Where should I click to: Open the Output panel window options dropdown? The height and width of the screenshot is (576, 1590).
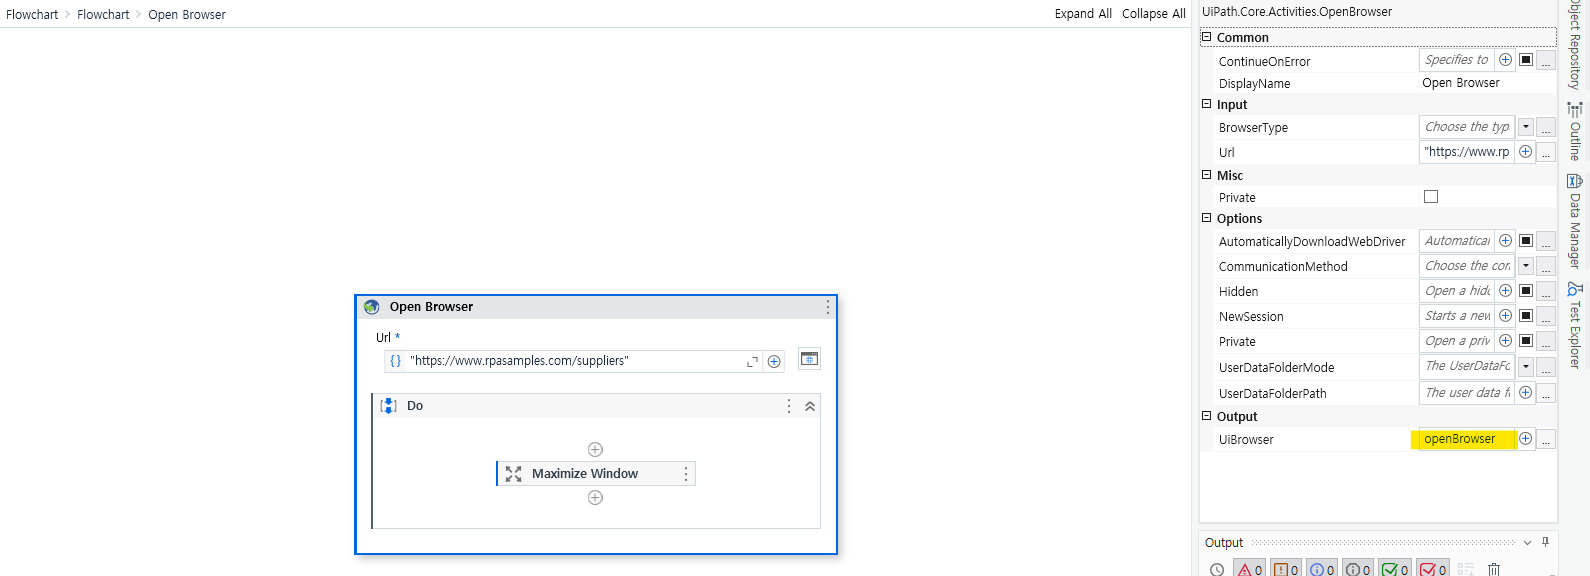1527,543
